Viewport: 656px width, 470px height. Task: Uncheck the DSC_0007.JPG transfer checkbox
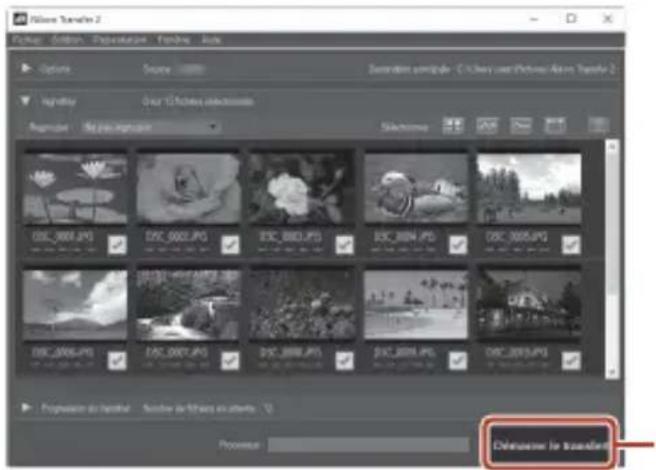[x=231, y=360]
